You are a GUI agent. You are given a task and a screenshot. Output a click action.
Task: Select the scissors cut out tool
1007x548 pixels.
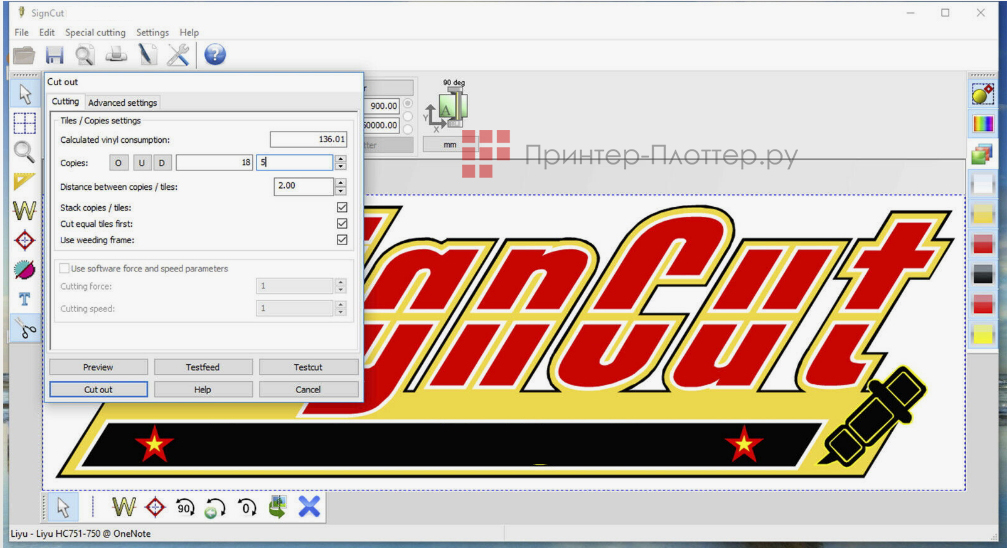tap(25, 328)
